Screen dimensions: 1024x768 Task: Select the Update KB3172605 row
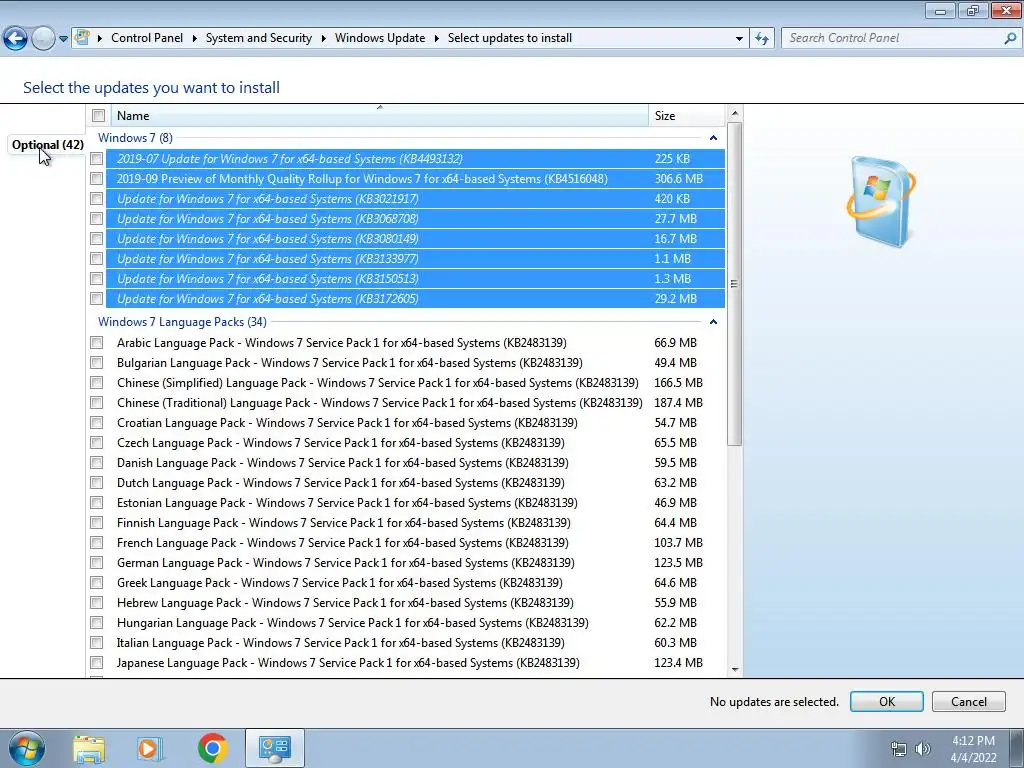pos(415,298)
